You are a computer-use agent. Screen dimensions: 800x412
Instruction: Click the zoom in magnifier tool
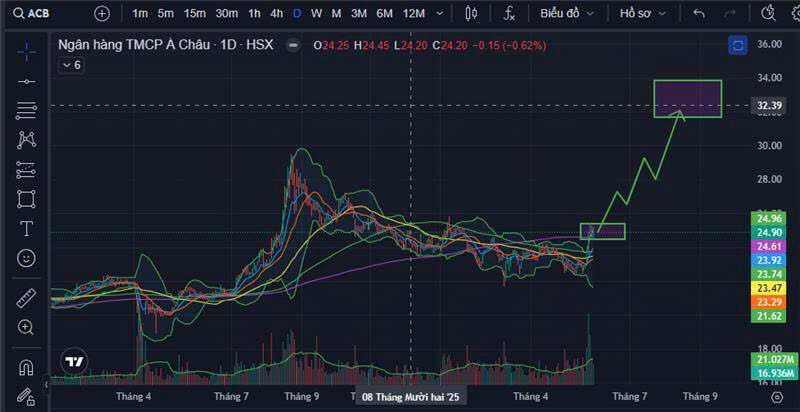coord(26,327)
